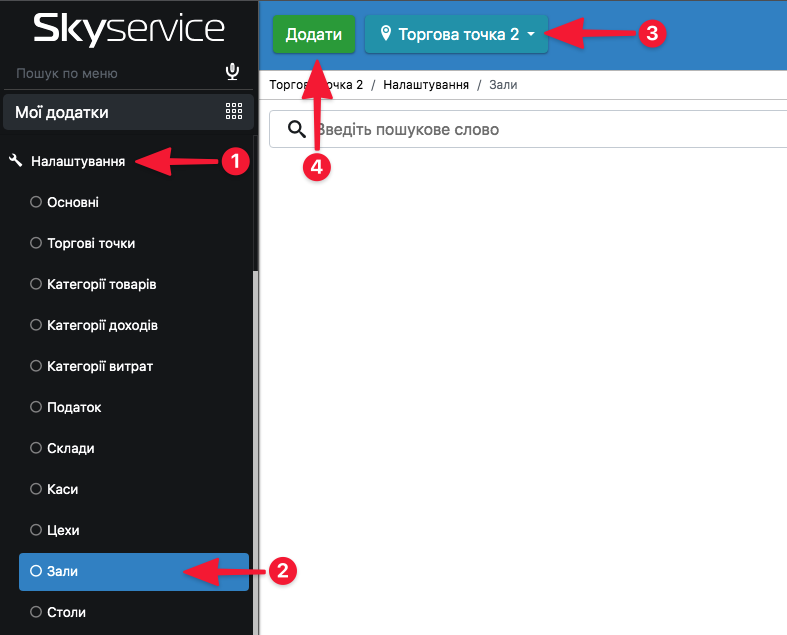Click the Skyservice logo
The width and height of the screenshot is (787, 635).
tap(128, 30)
